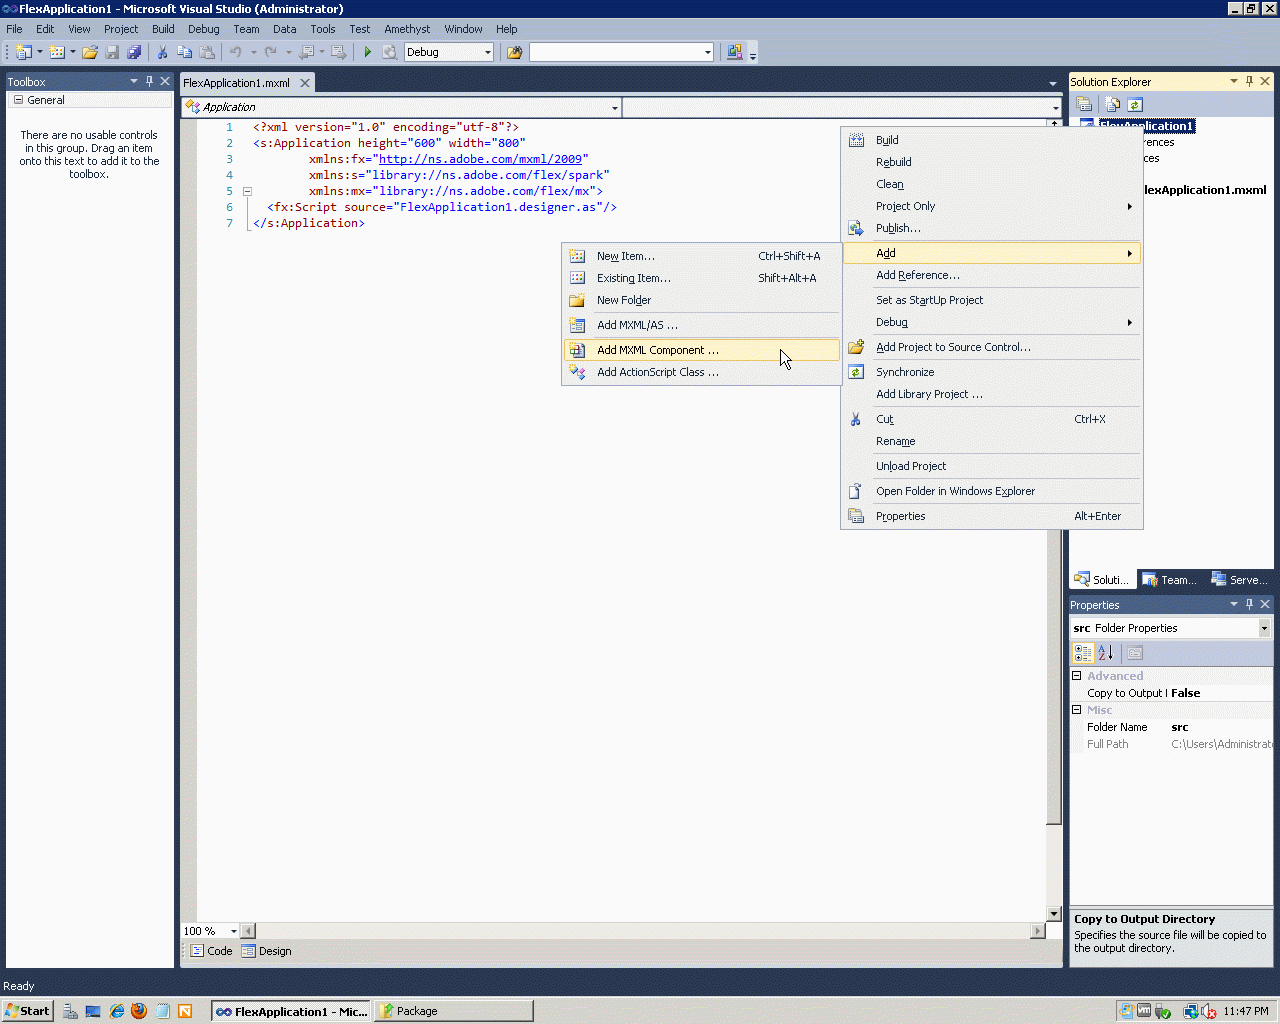Choose Add Reference in context menu
This screenshot has height=1024, width=1280.
(992, 275)
